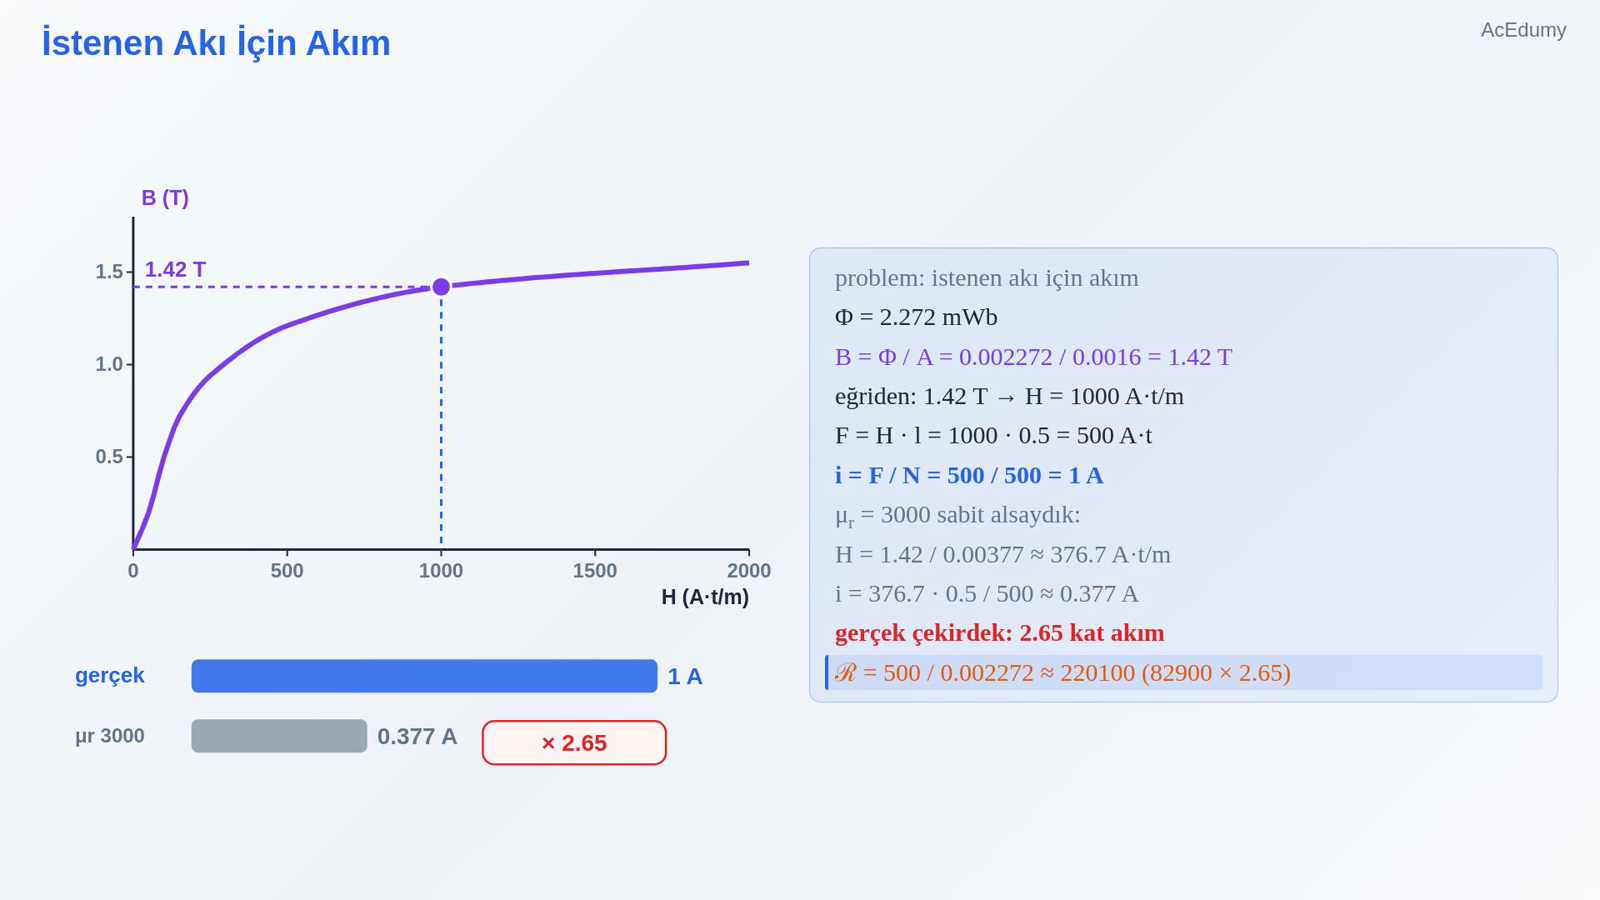The height and width of the screenshot is (900, 1600).
Task: Click the 'Φ = 2.272 mWb' line
Action: tap(916, 317)
